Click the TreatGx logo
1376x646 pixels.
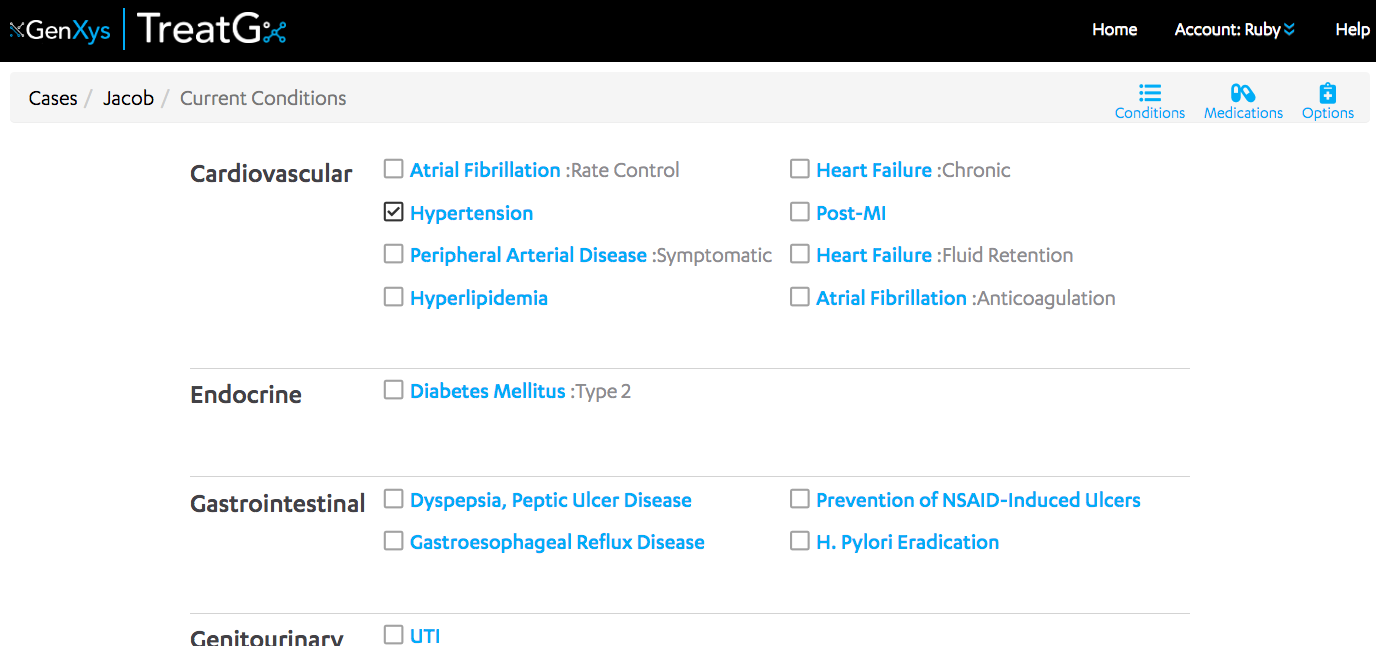click(212, 29)
